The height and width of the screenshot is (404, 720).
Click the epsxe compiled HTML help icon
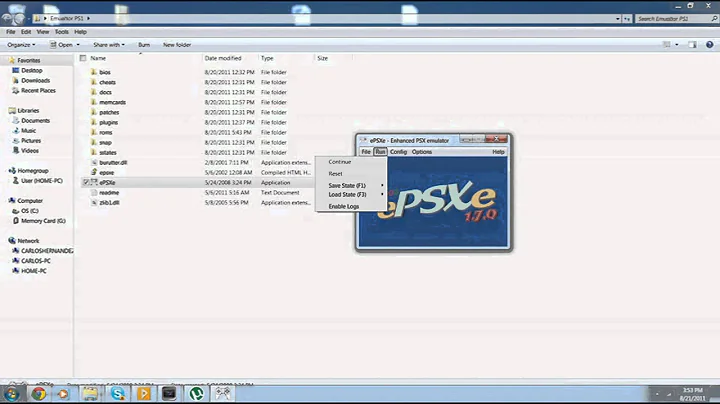tap(94, 173)
